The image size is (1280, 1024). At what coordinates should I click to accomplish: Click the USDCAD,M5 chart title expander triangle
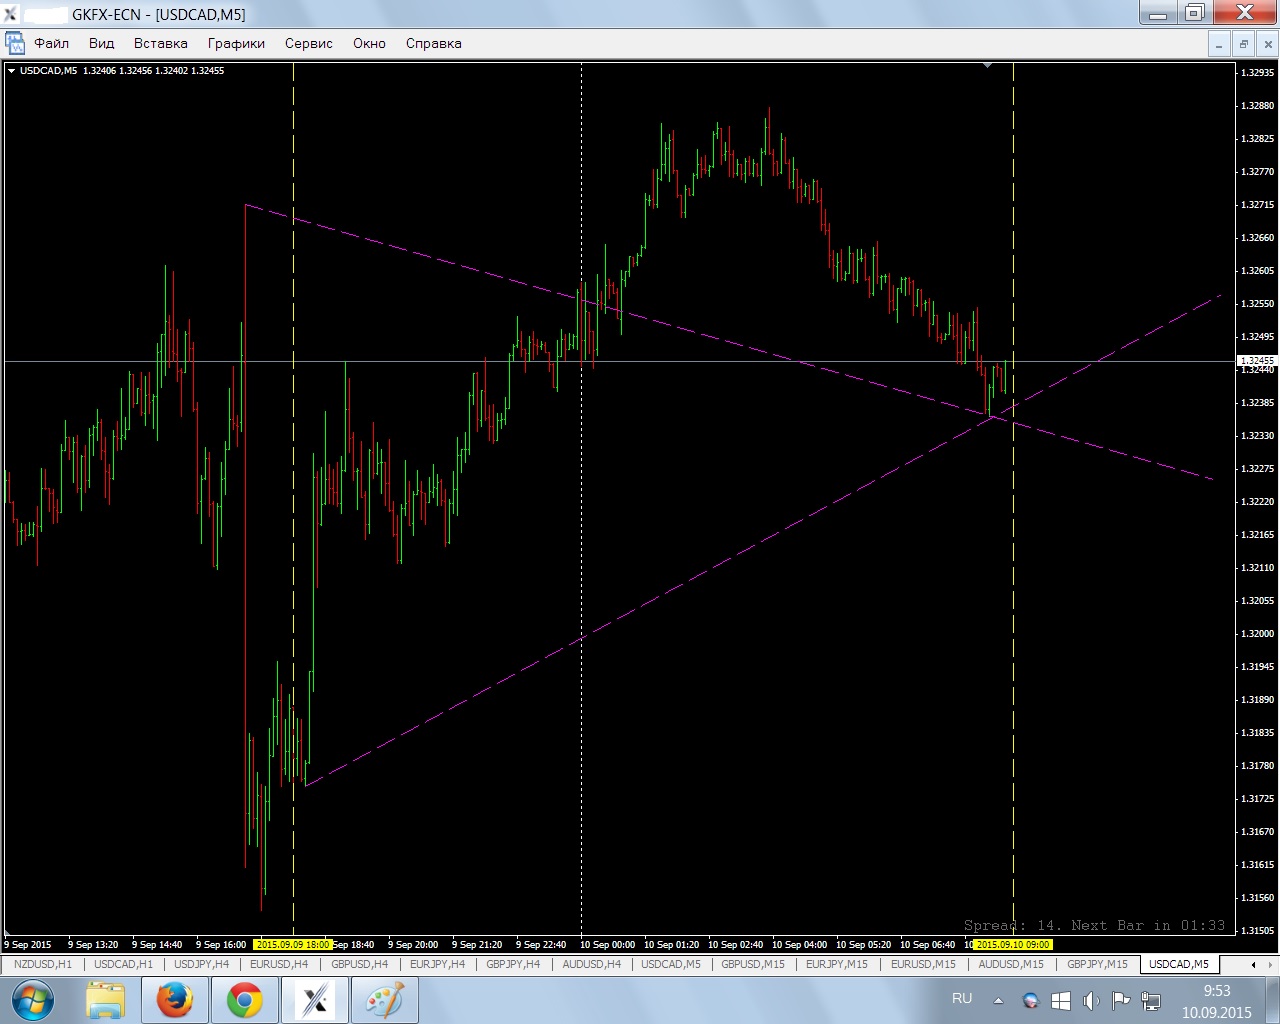click(x=11, y=71)
